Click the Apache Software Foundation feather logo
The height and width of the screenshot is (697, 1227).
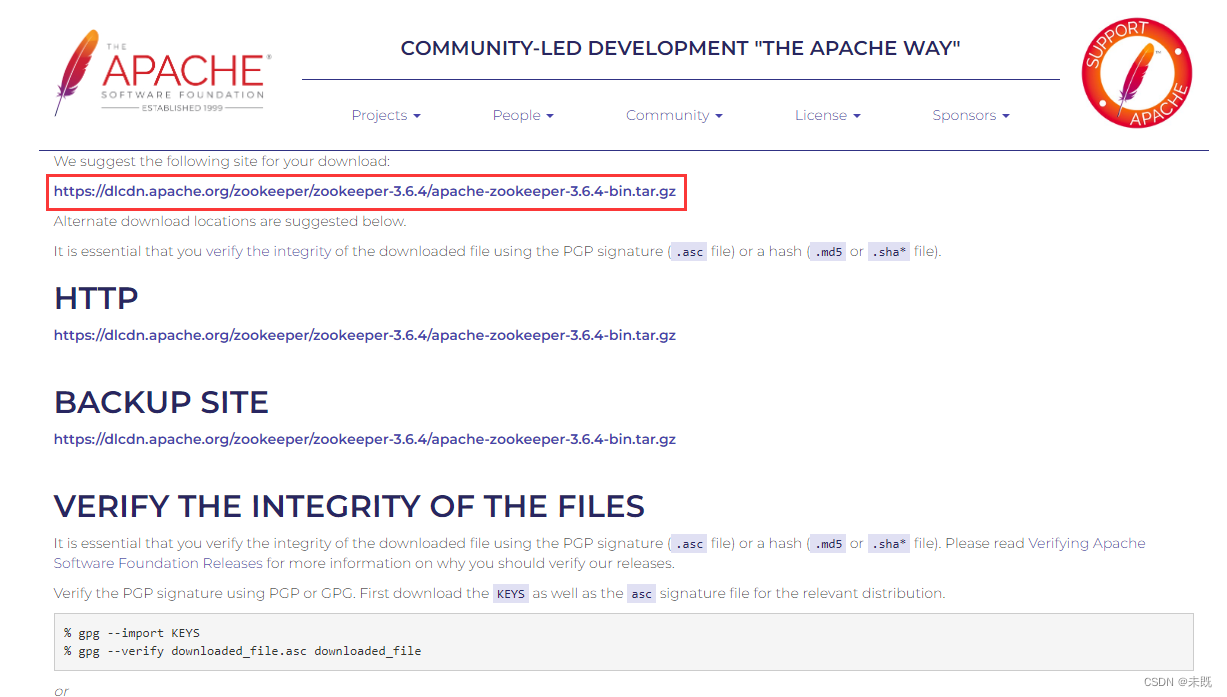[x=161, y=72]
